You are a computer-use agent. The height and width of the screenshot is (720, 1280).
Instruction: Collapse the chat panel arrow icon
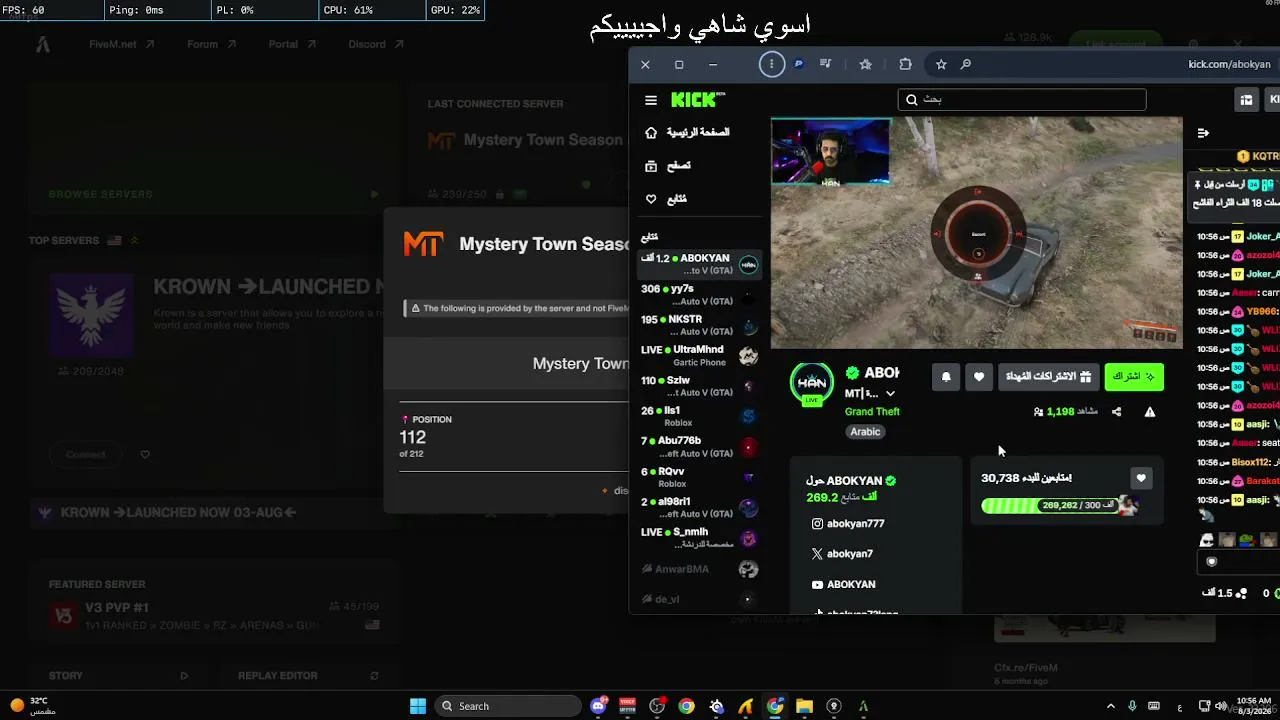1203,132
